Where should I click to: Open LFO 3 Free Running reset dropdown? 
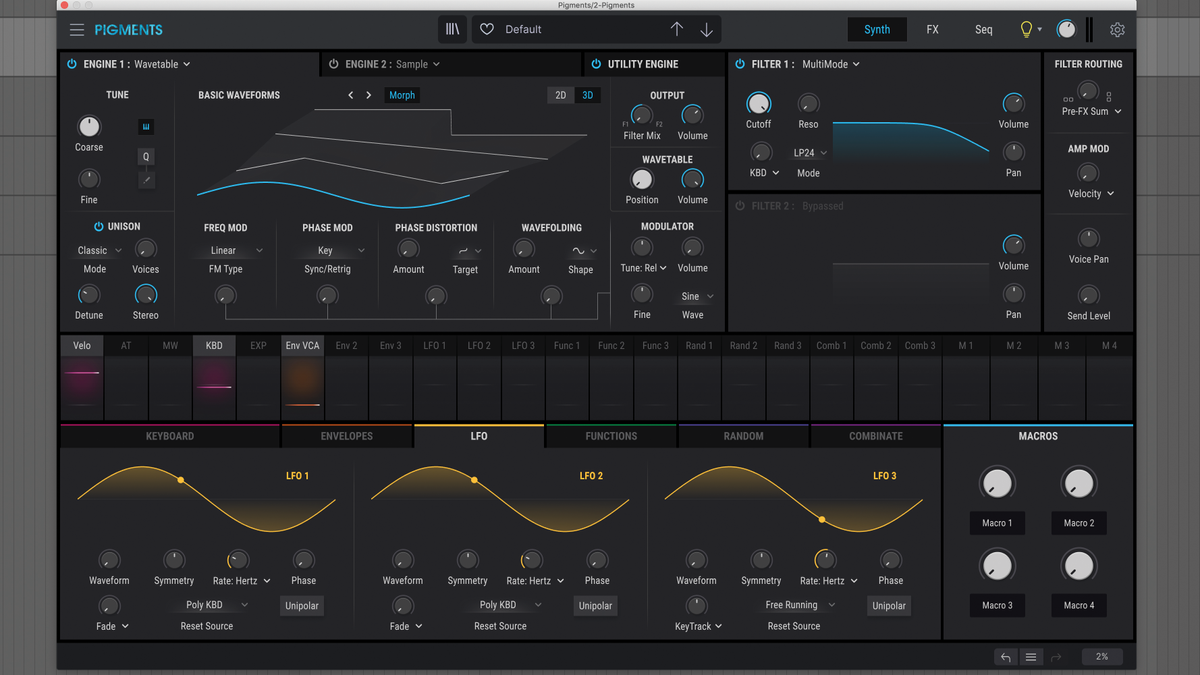[801, 605]
